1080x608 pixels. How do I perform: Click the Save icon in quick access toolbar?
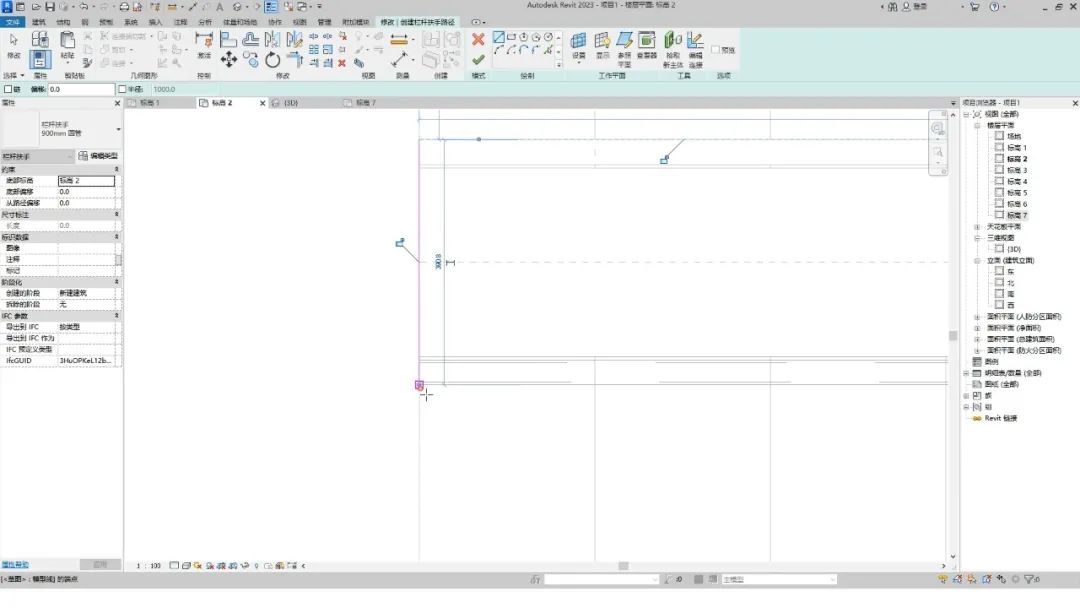[50, 6]
